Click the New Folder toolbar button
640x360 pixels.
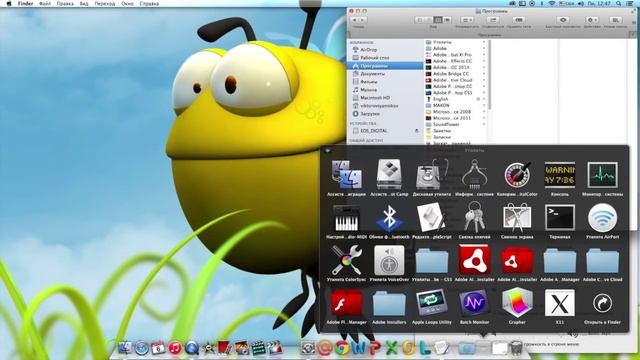tap(615, 20)
